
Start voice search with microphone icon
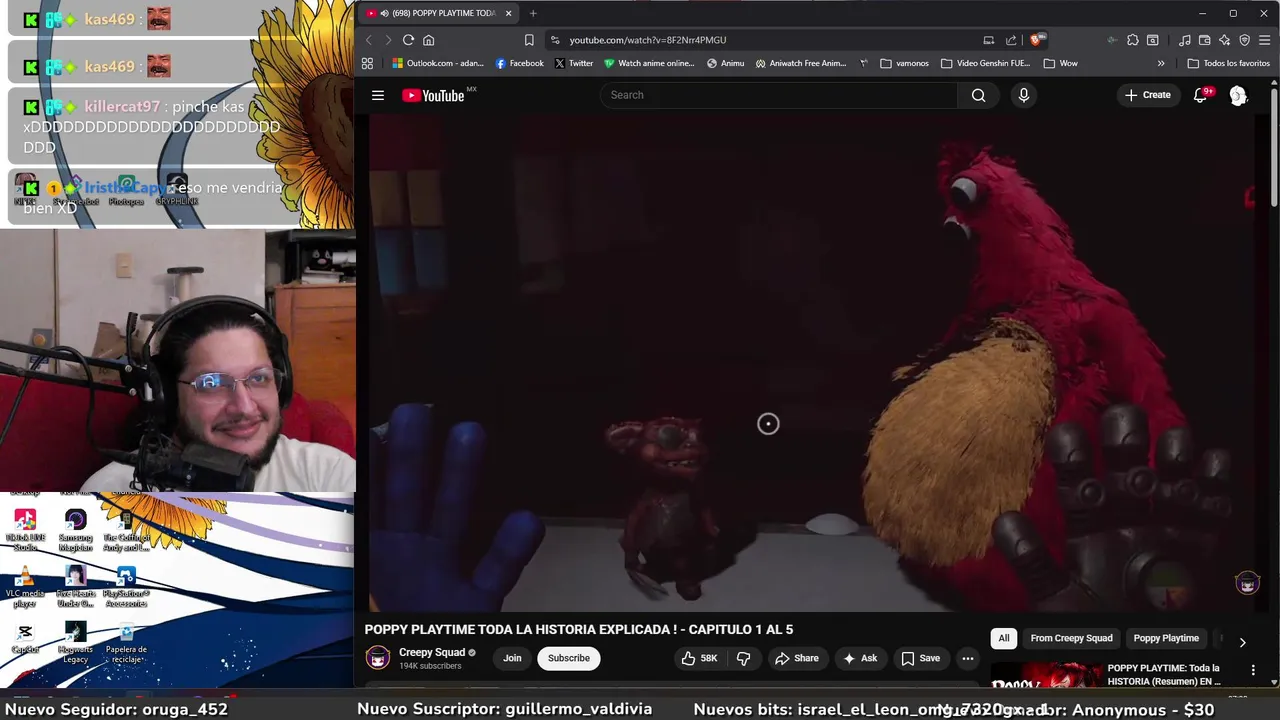tap(1023, 95)
